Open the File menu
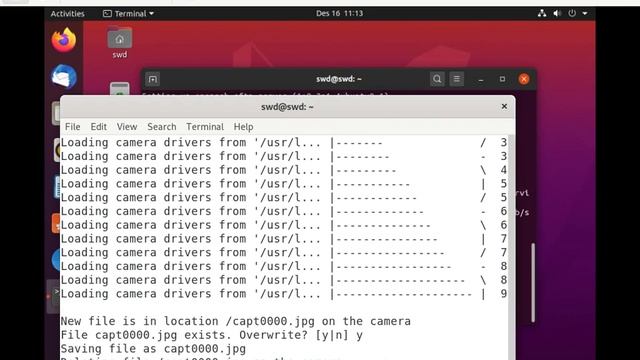Image resolution: width=640 pixels, height=360 pixels. 73,127
